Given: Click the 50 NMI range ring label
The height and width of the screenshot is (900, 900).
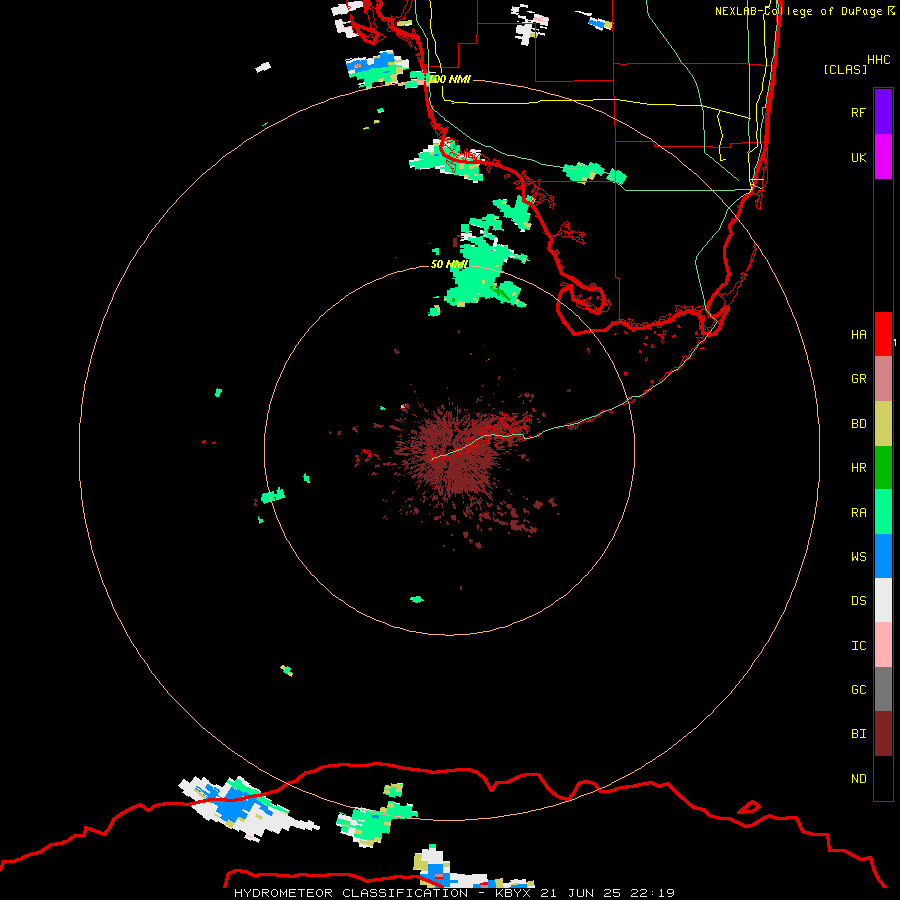Looking at the screenshot, I should coord(449,264).
